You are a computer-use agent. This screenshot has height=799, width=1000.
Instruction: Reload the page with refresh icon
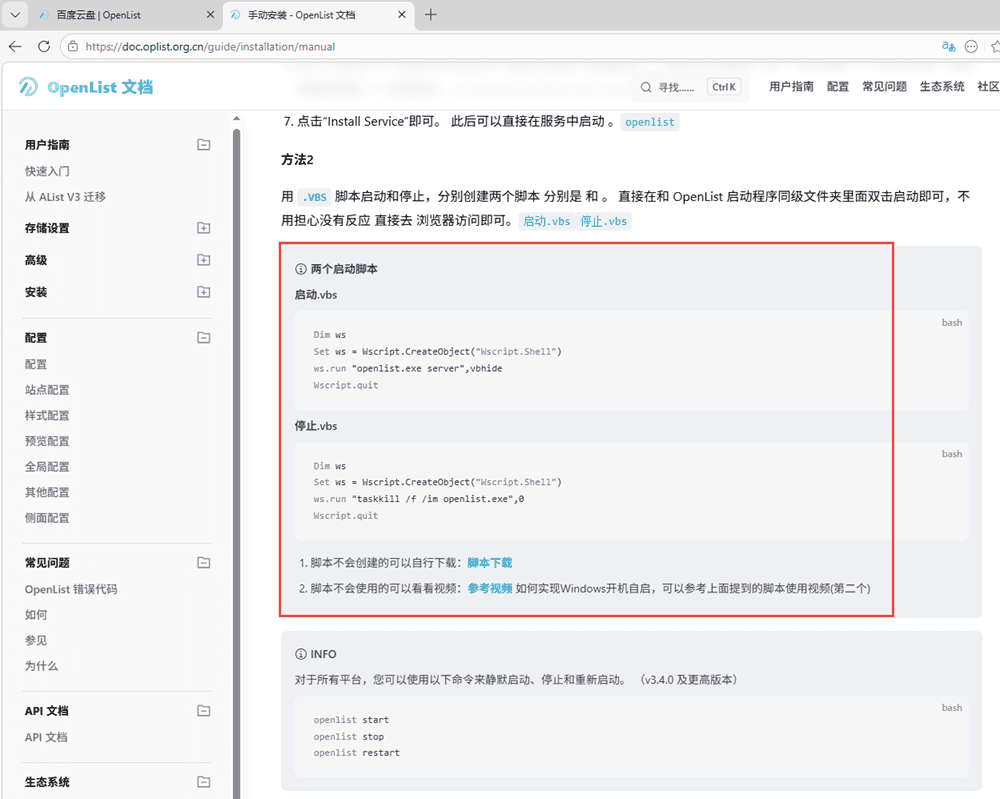tap(44, 46)
